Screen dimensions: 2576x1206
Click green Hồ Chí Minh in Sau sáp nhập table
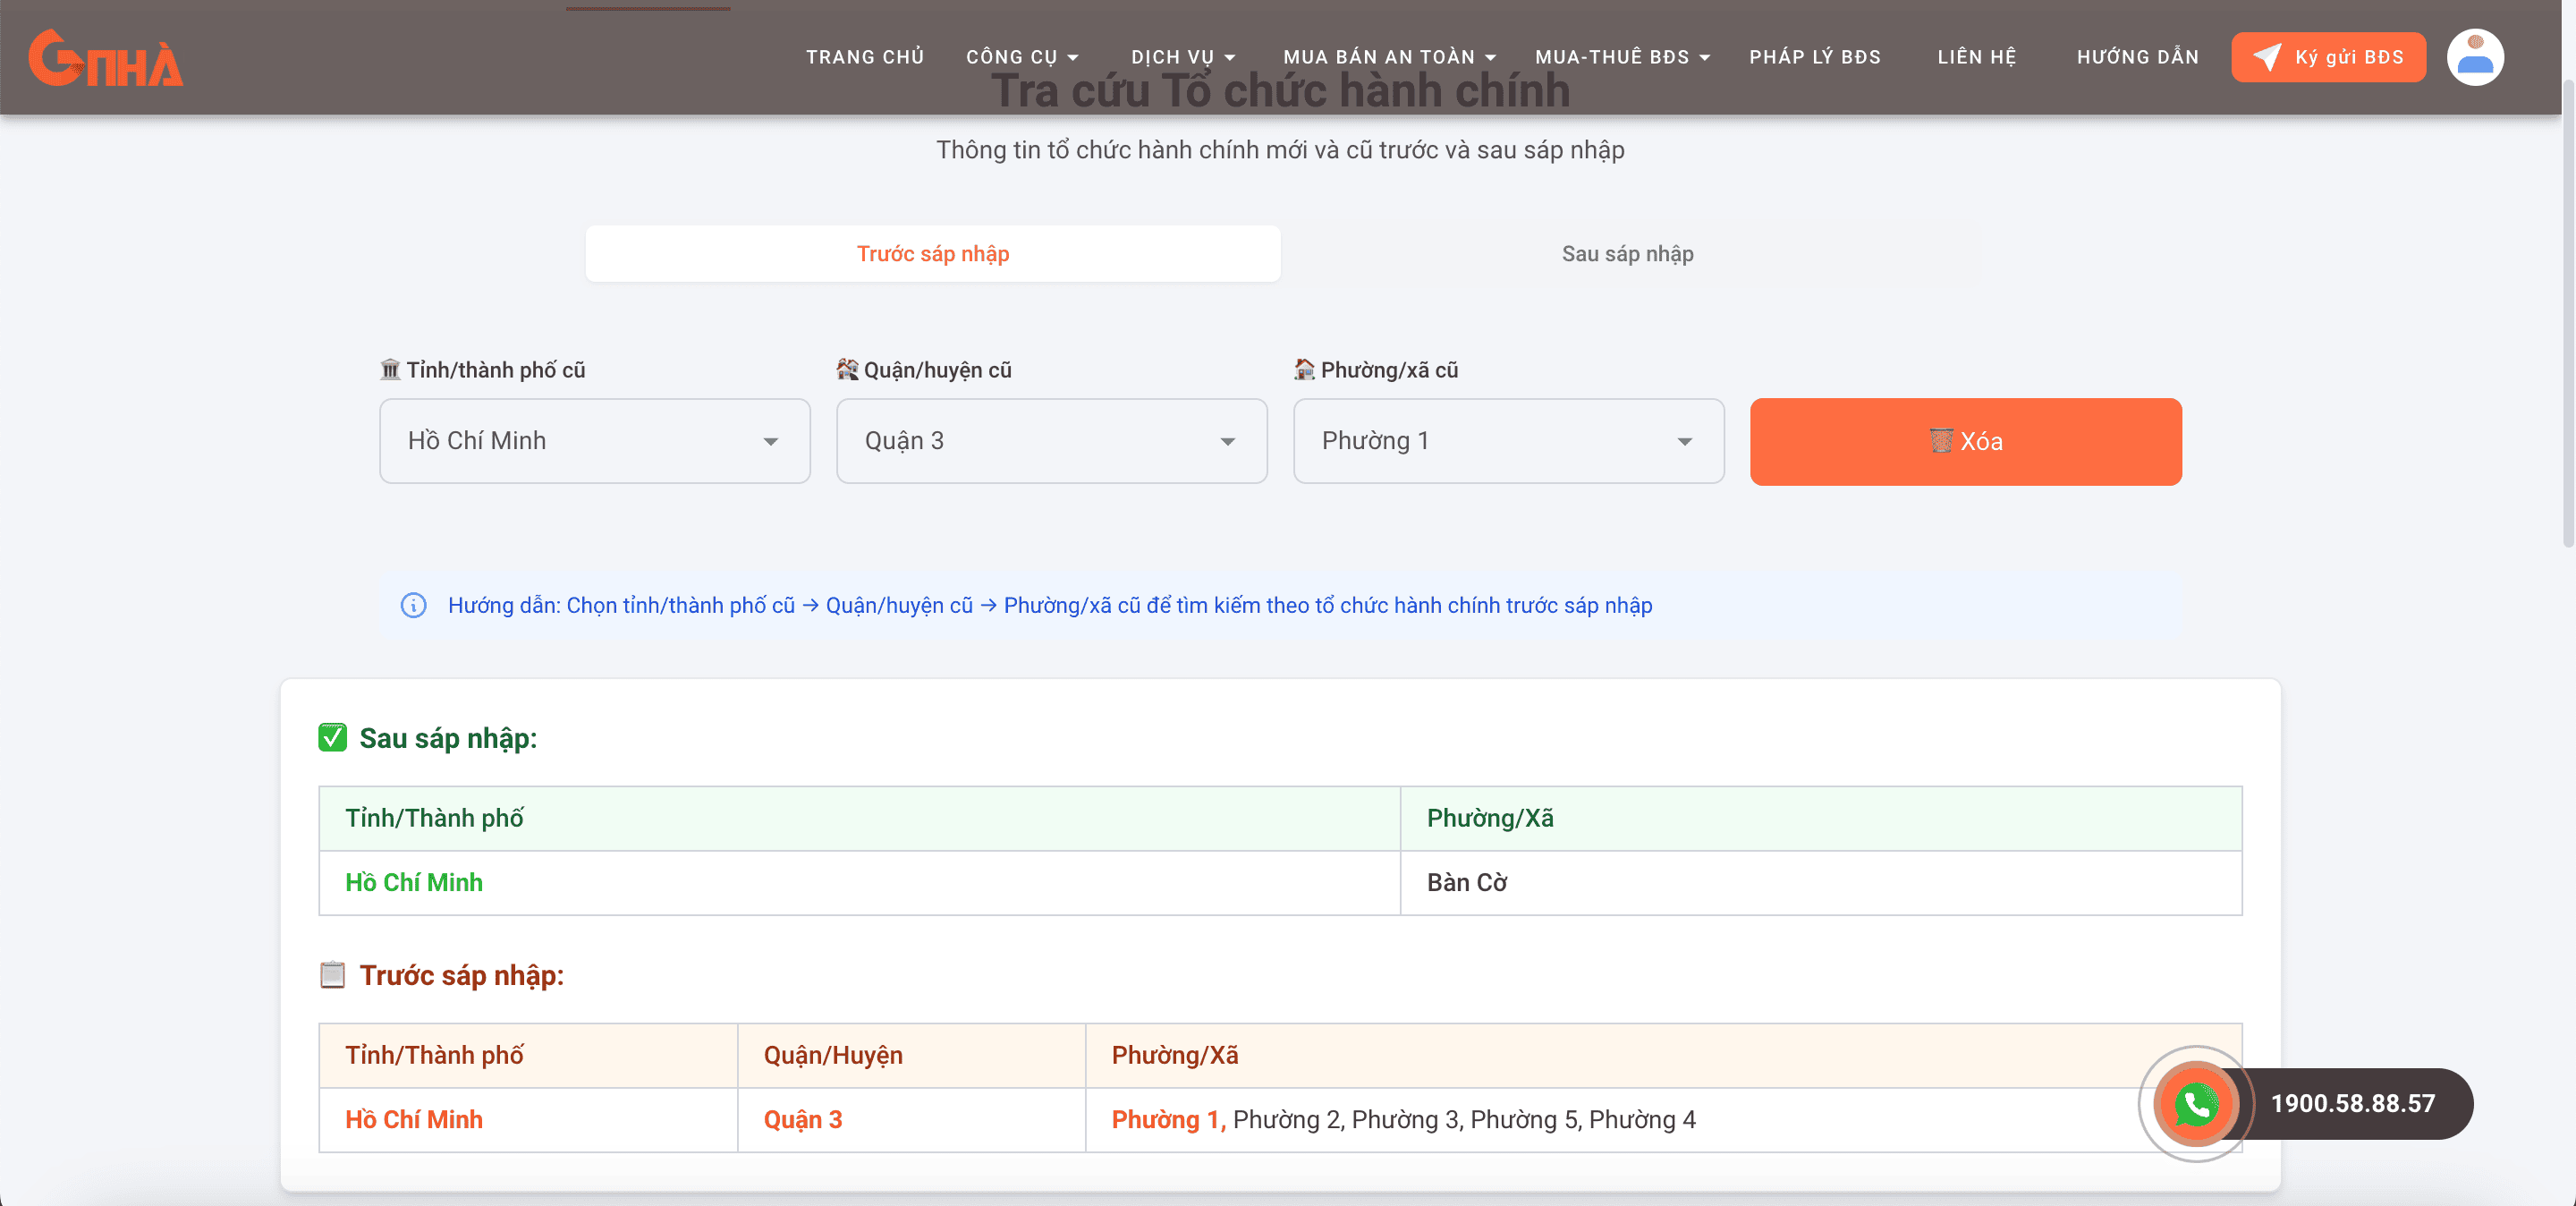414,883
